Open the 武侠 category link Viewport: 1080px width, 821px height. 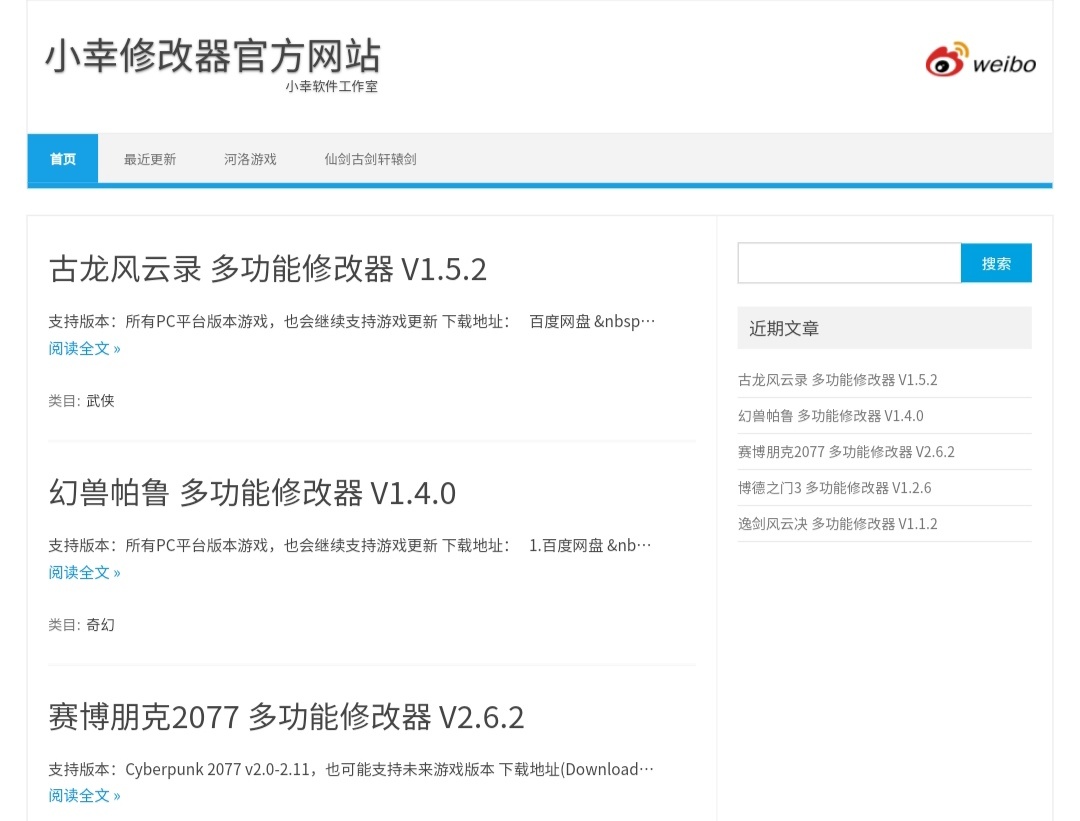(101, 401)
